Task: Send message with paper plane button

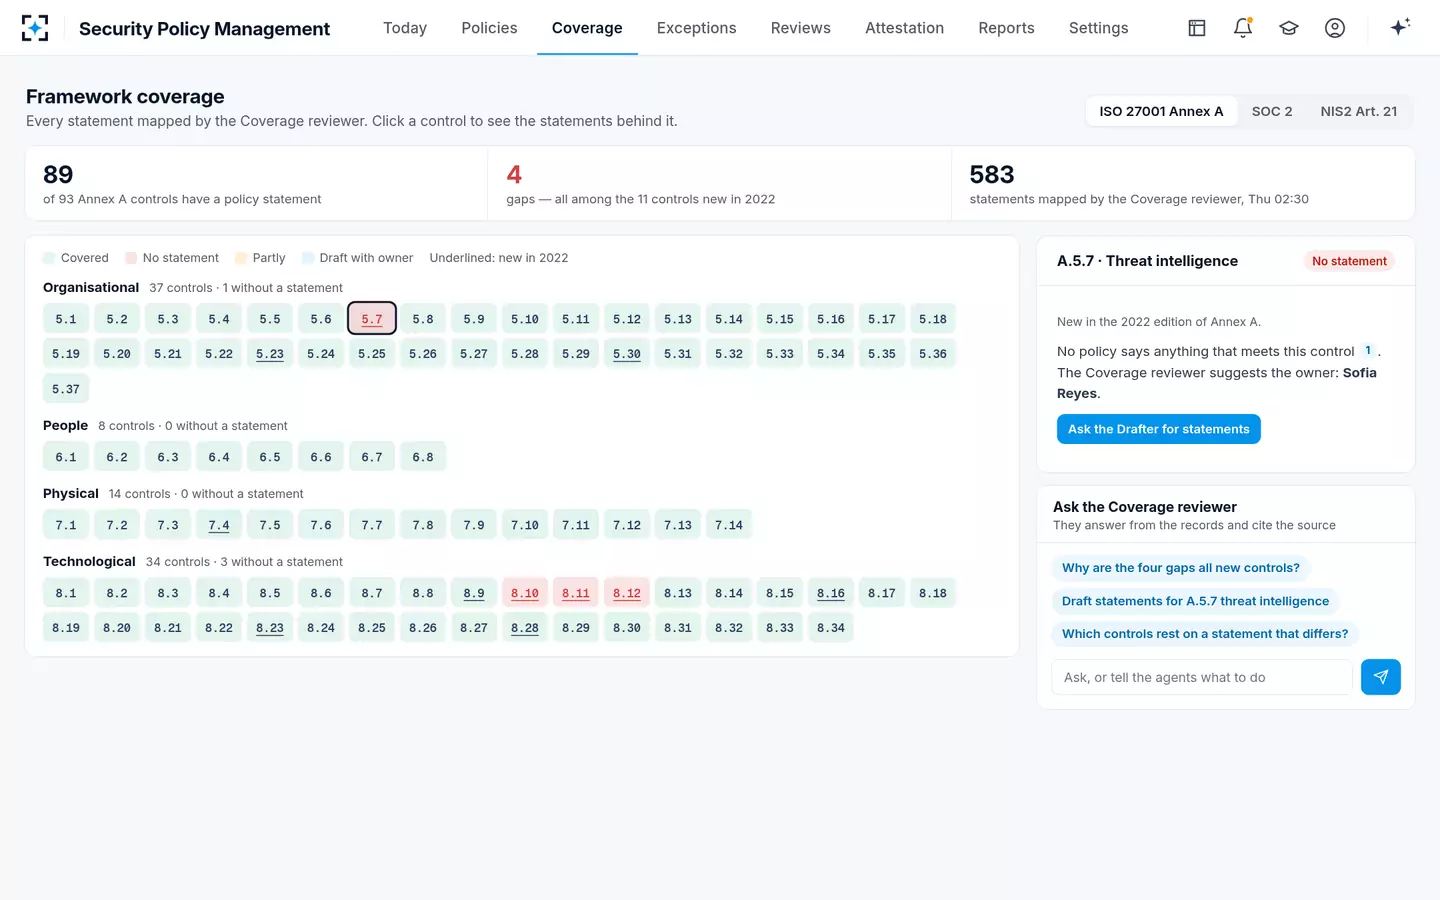Action: pos(1381,677)
